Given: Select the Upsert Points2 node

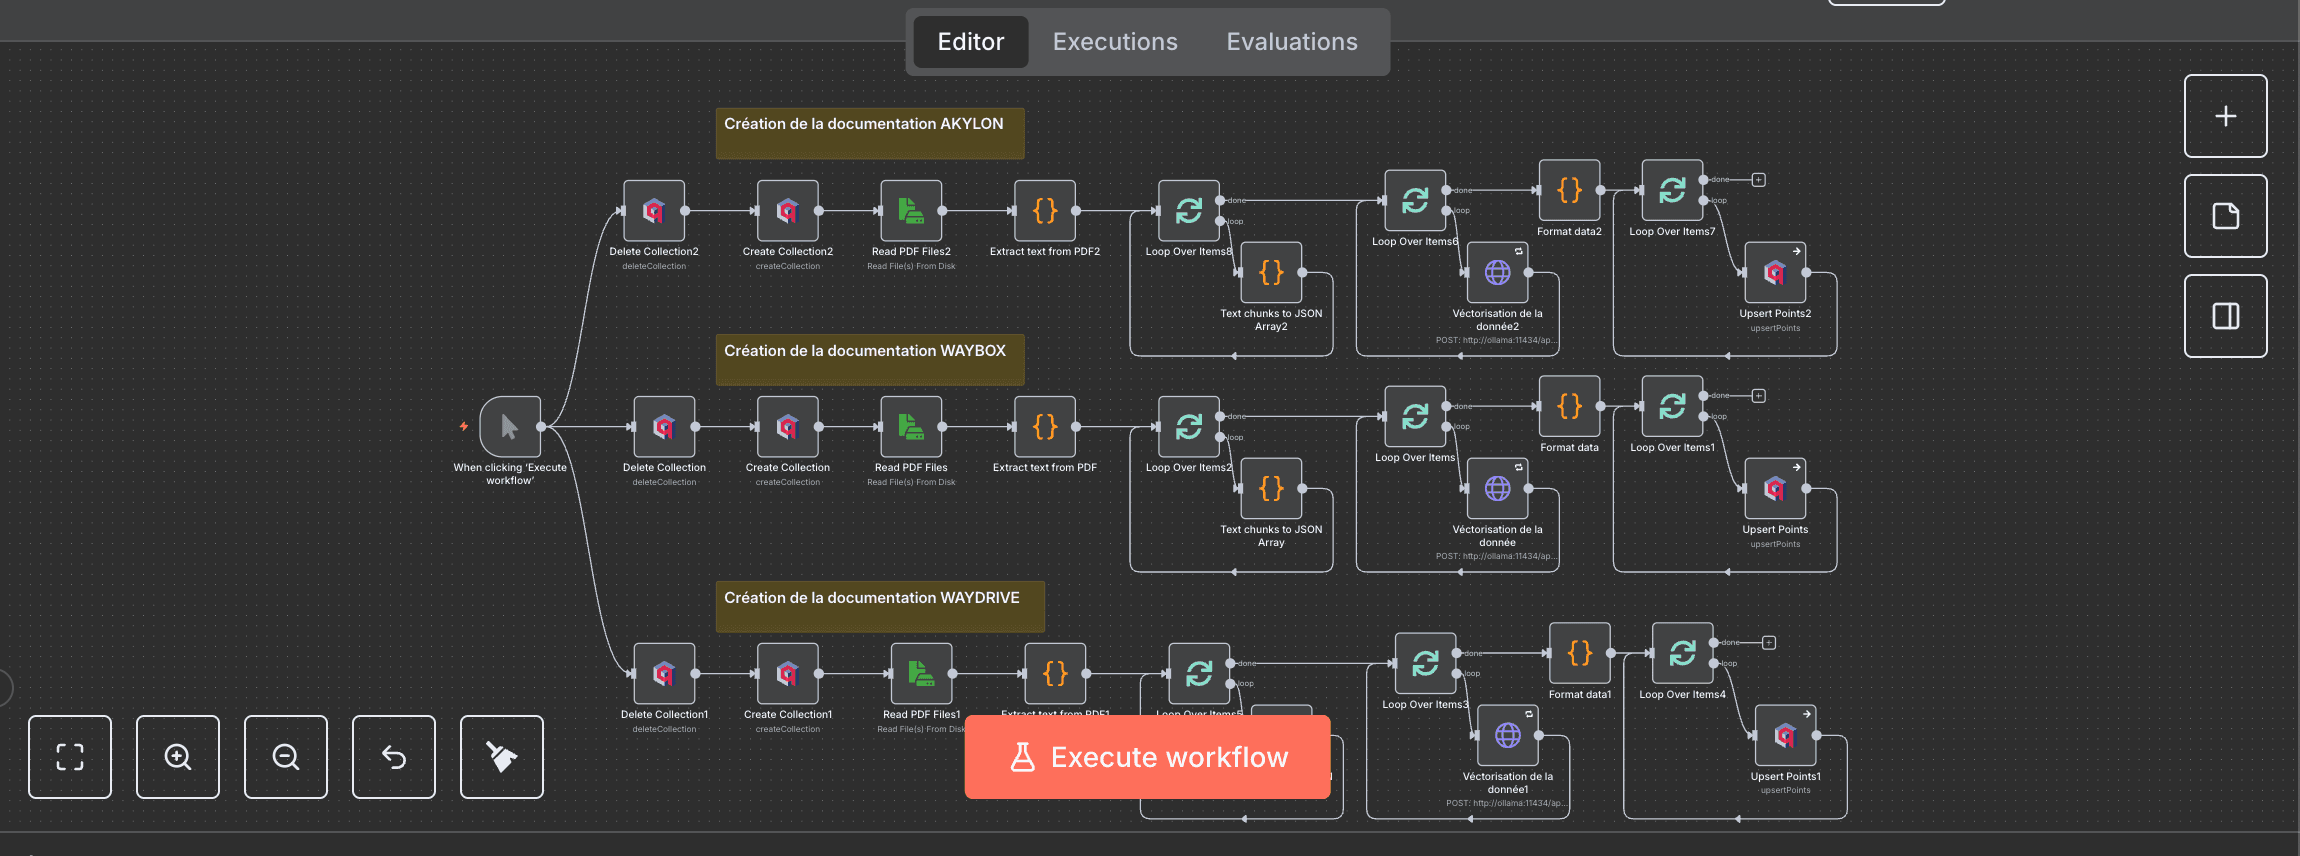Looking at the screenshot, I should pos(1775,272).
